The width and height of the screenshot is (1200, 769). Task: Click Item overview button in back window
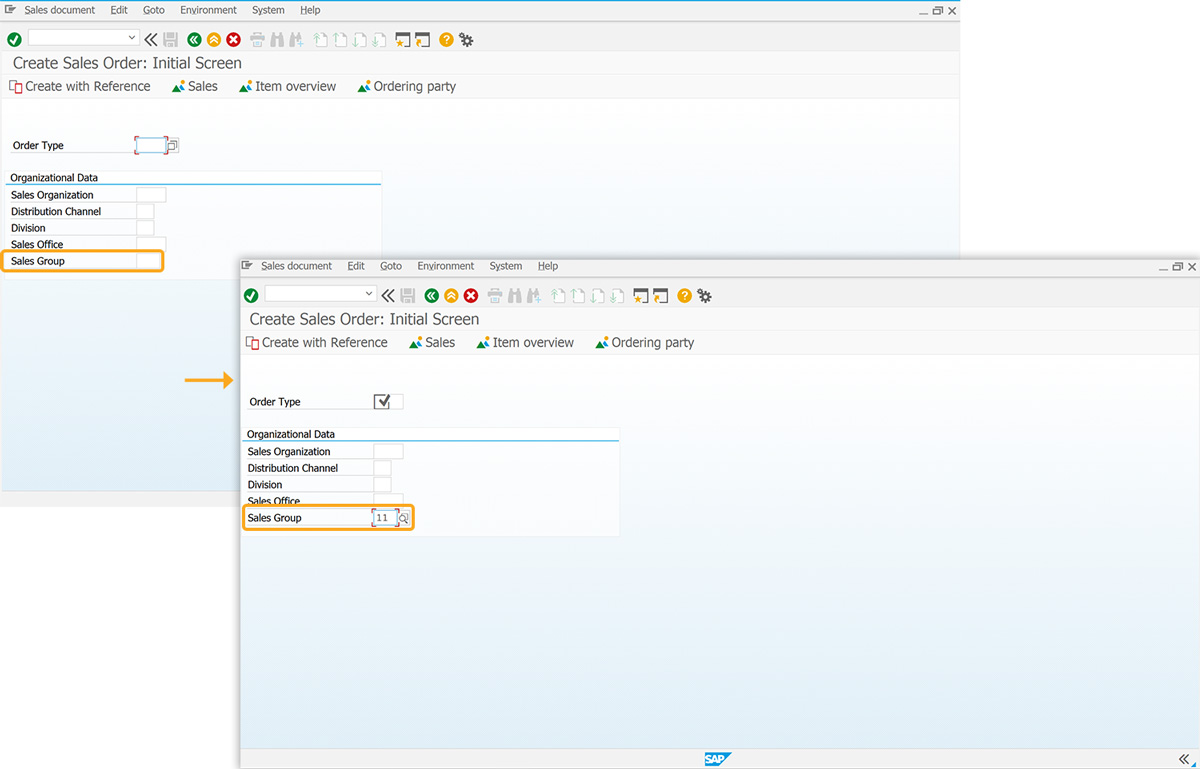tap(288, 87)
